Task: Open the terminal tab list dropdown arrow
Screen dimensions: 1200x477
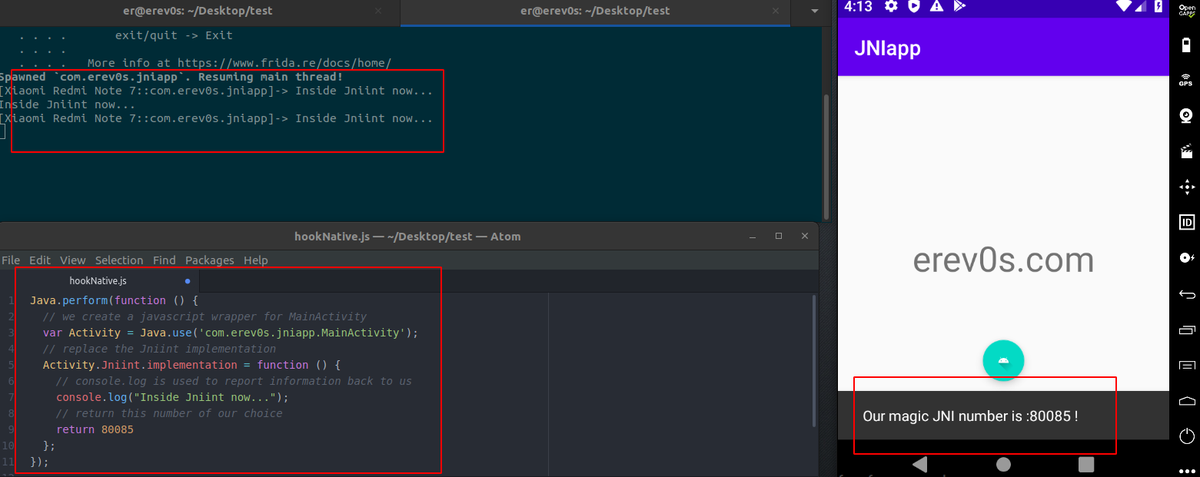Action: 815,11
